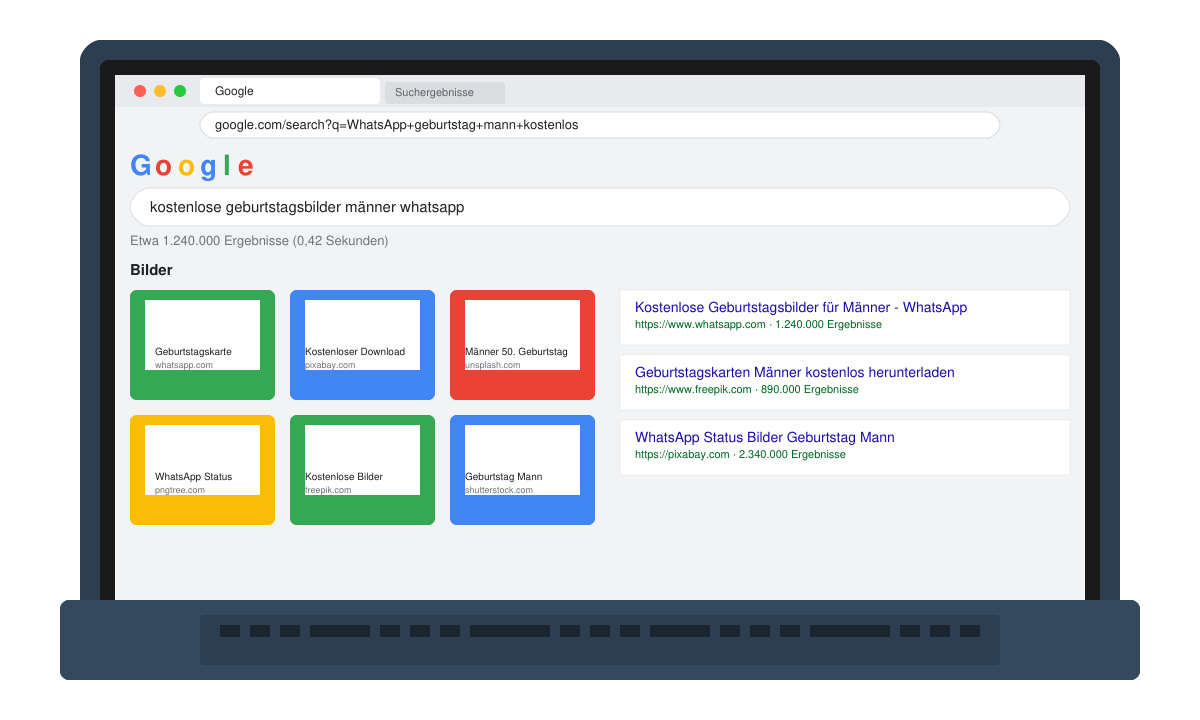Open the Geburtstagskarte whatsapp.com image
This screenshot has height=720, width=1200.
(x=202, y=345)
